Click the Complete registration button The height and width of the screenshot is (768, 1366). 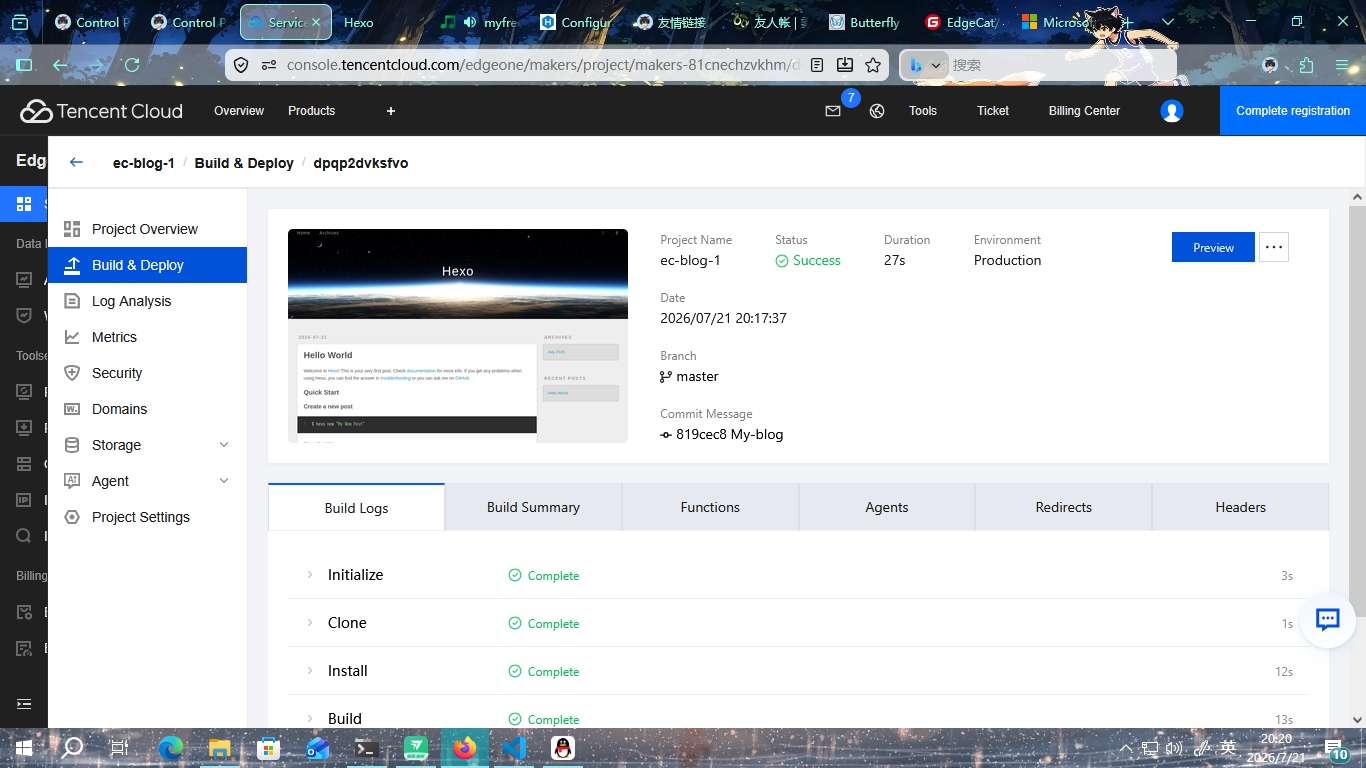pos(1293,111)
